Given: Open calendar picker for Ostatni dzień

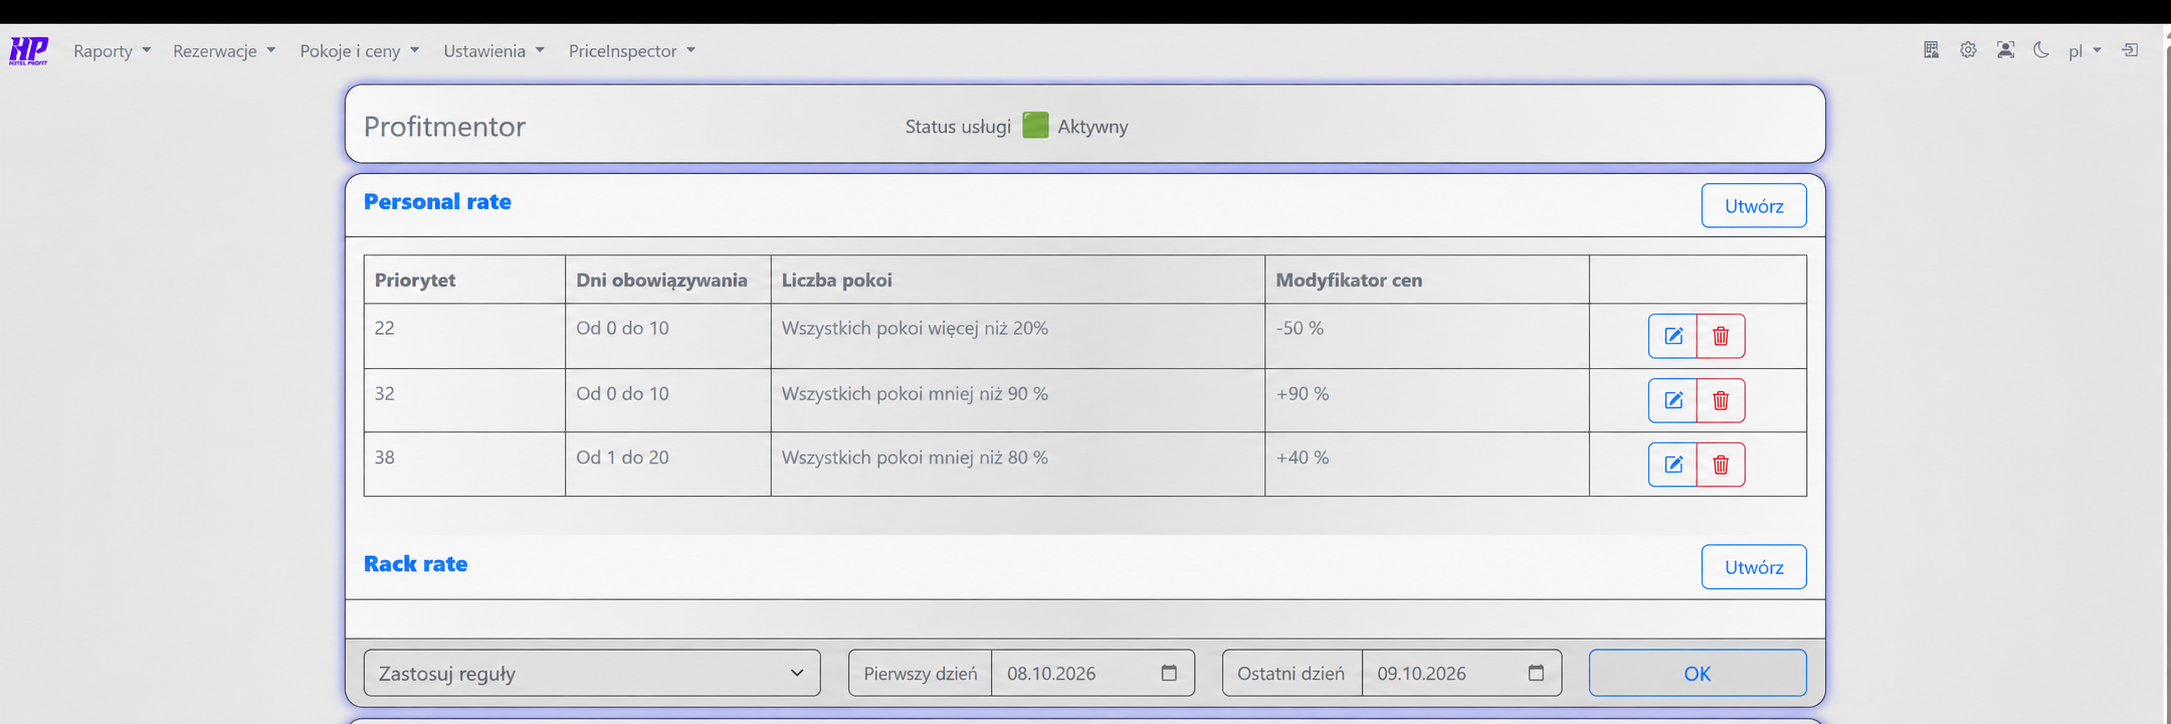Looking at the screenshot, I should click(x=1536, y=673).
